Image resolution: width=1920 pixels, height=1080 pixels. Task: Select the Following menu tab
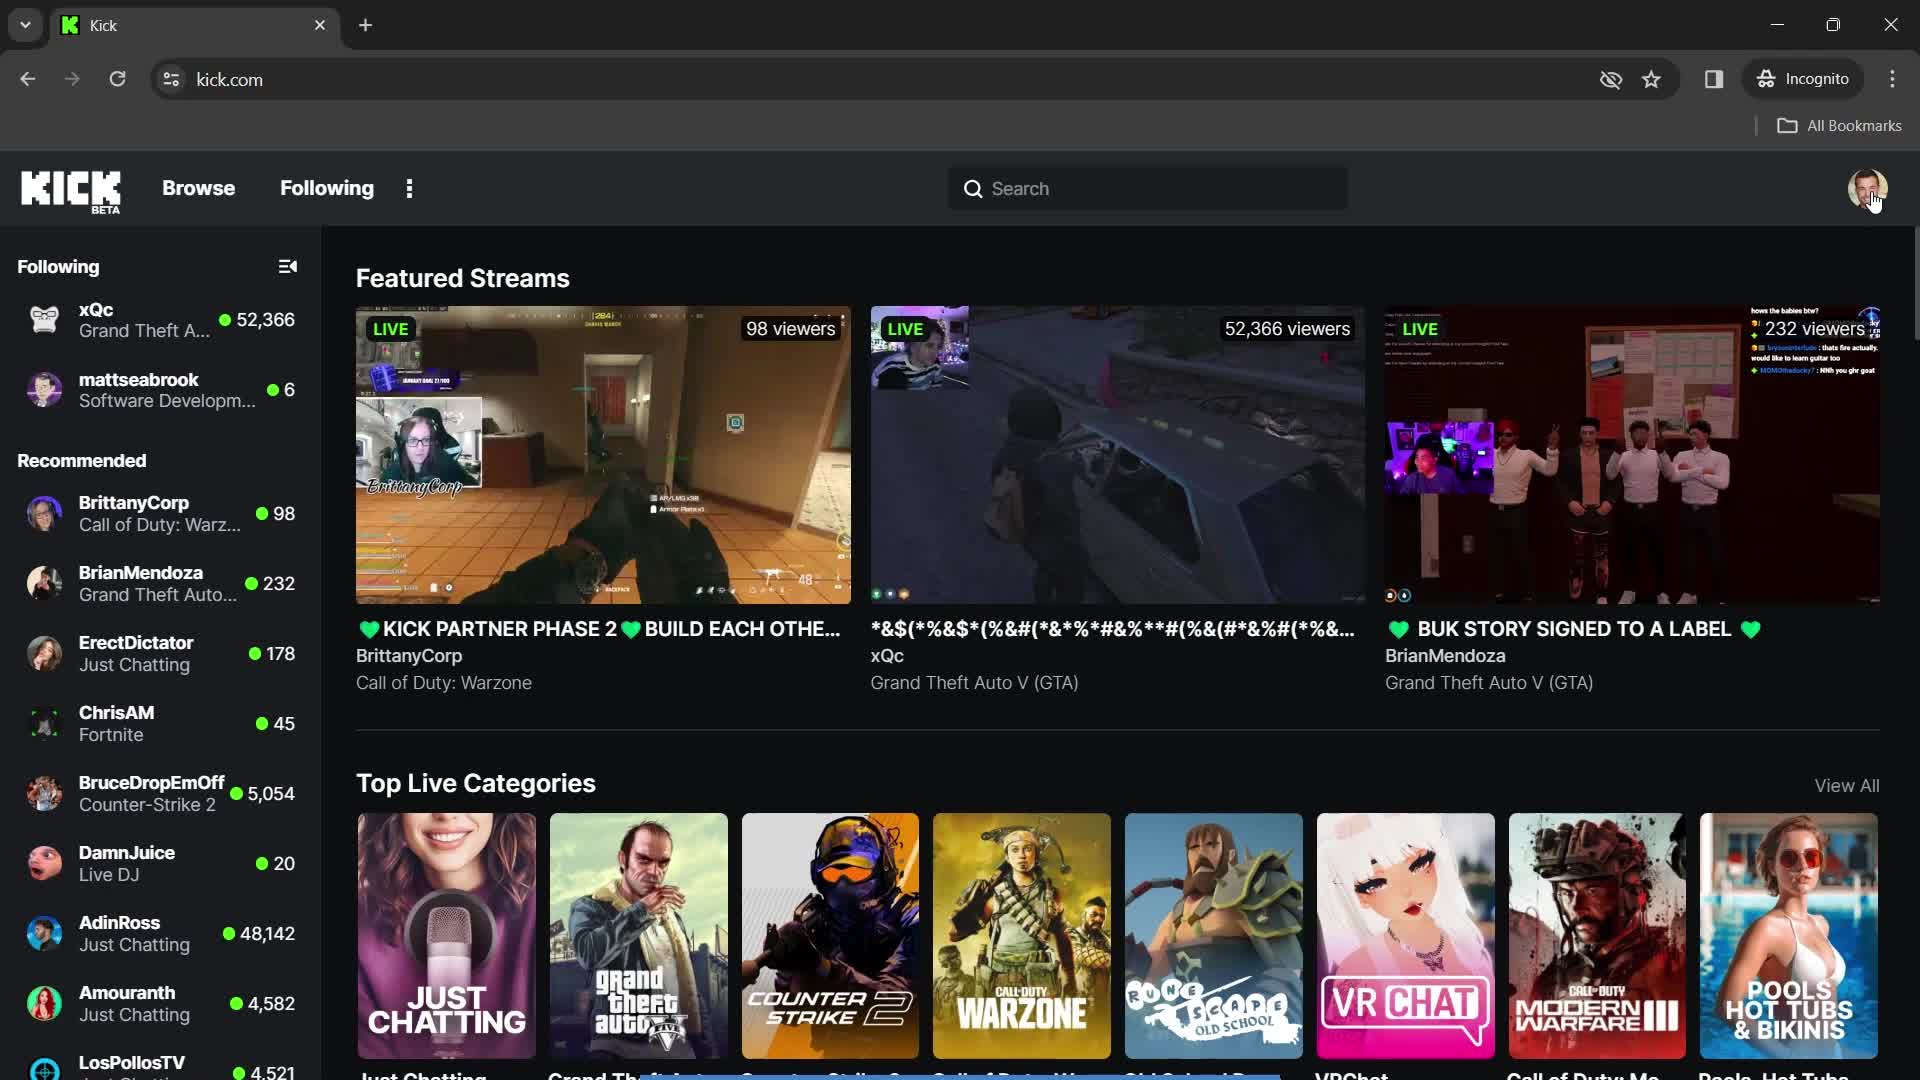pyautogui.click(x=327, y=187)
